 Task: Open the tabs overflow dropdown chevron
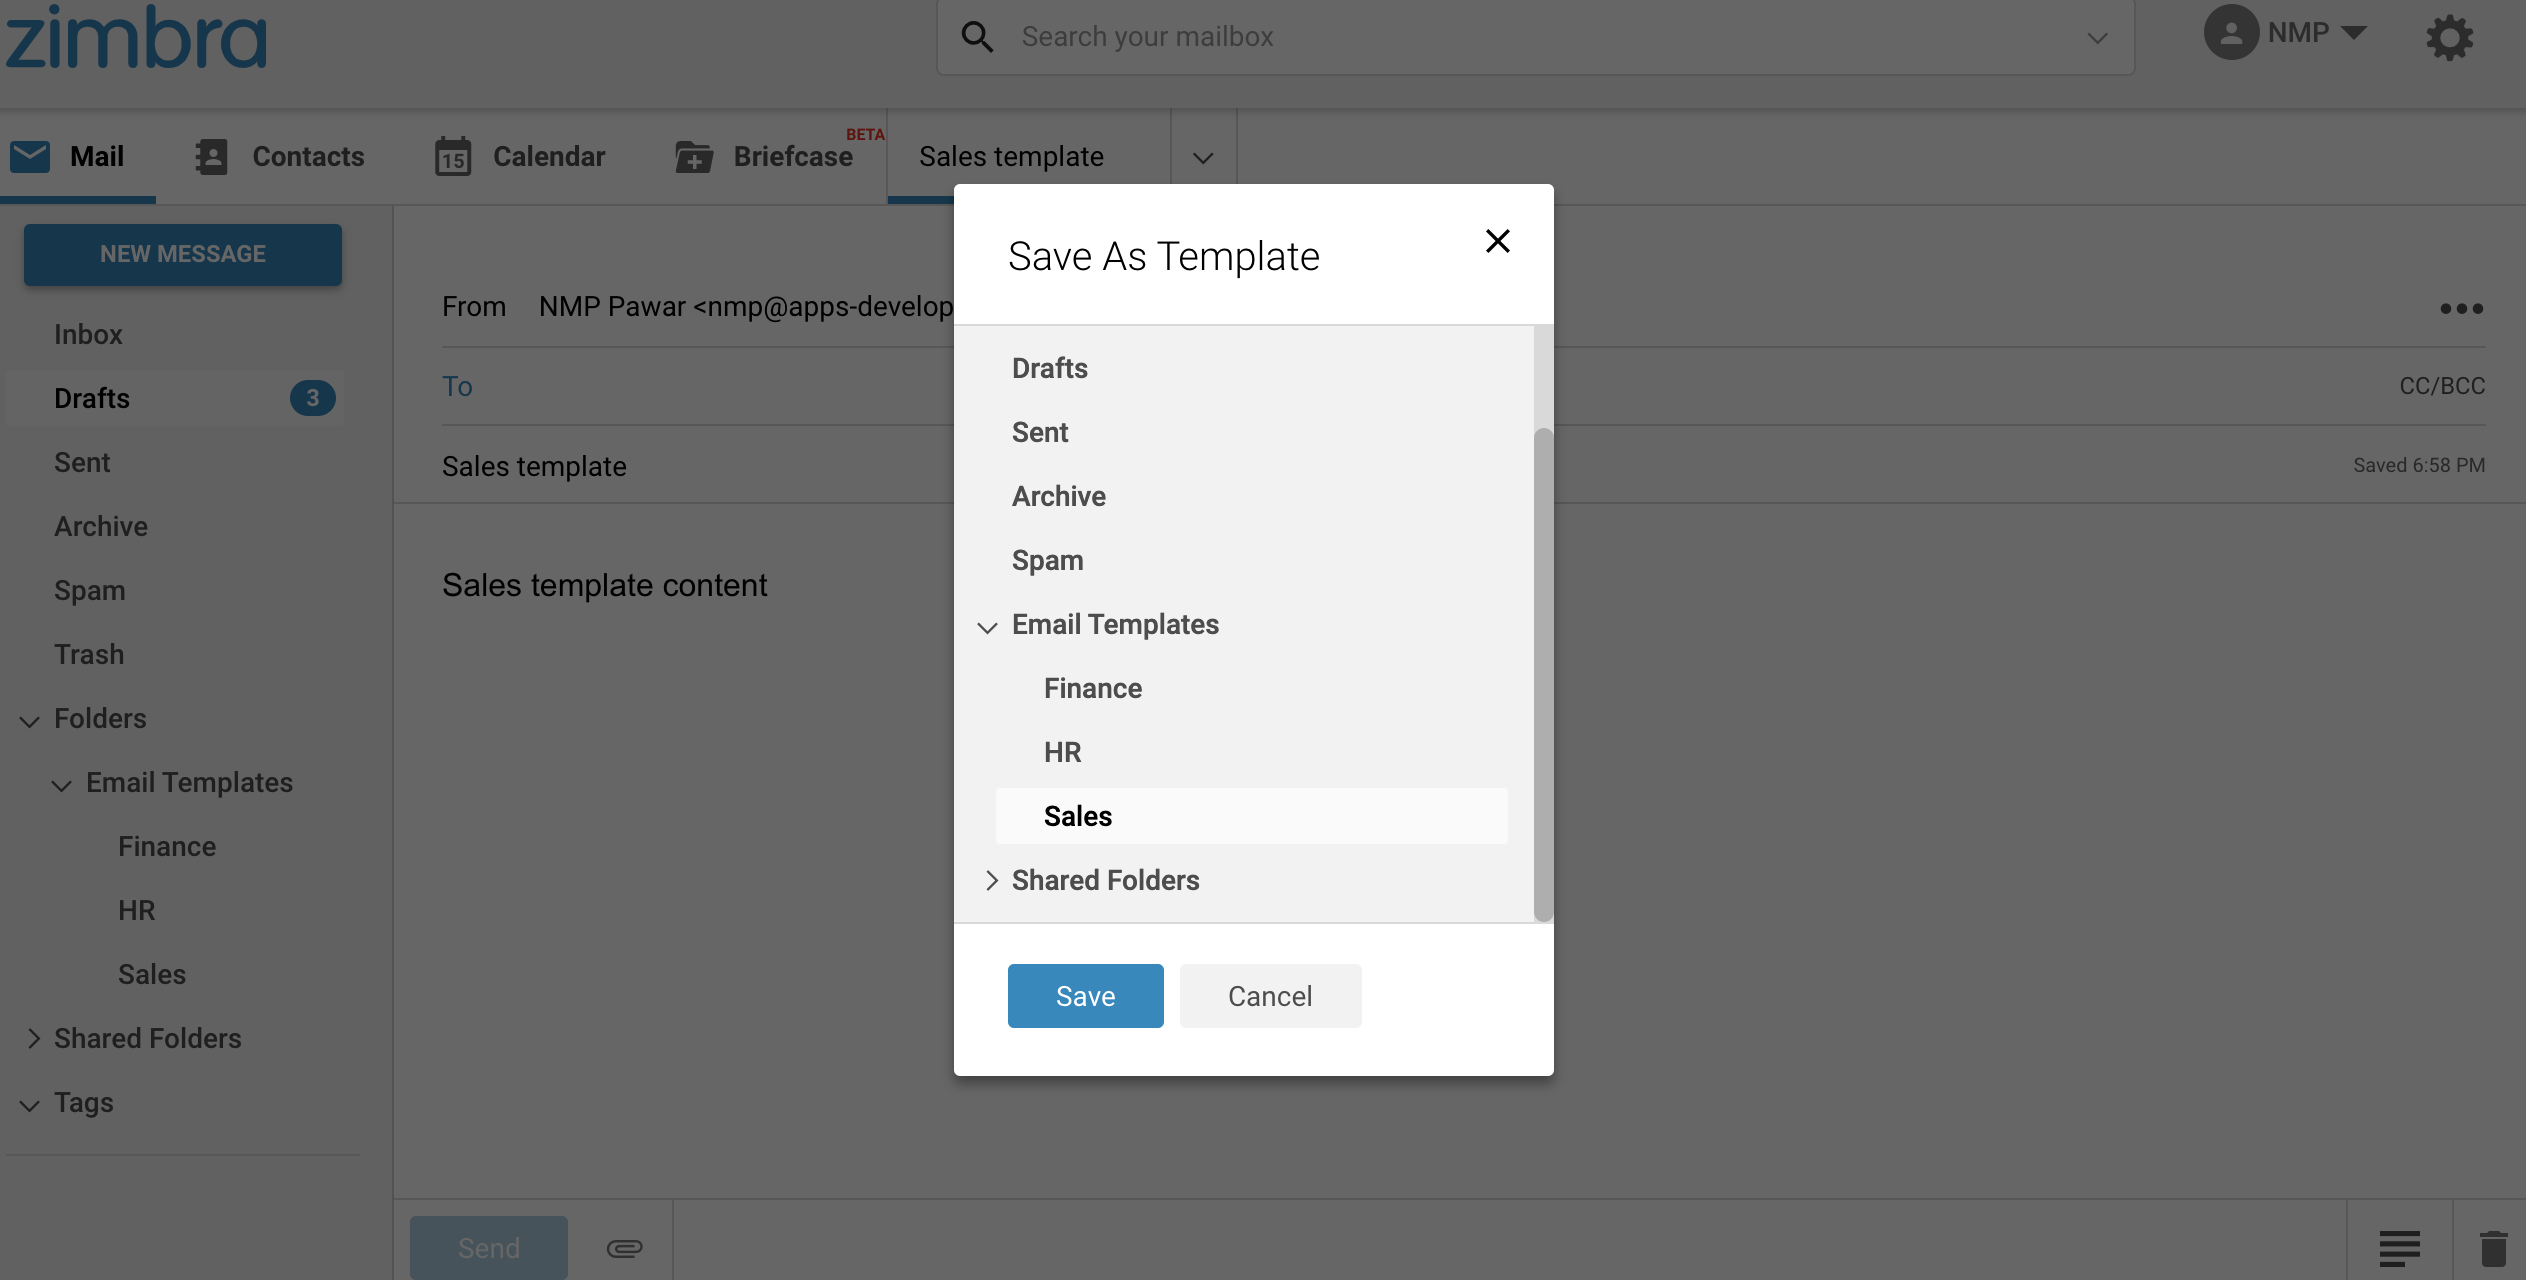1203,158
